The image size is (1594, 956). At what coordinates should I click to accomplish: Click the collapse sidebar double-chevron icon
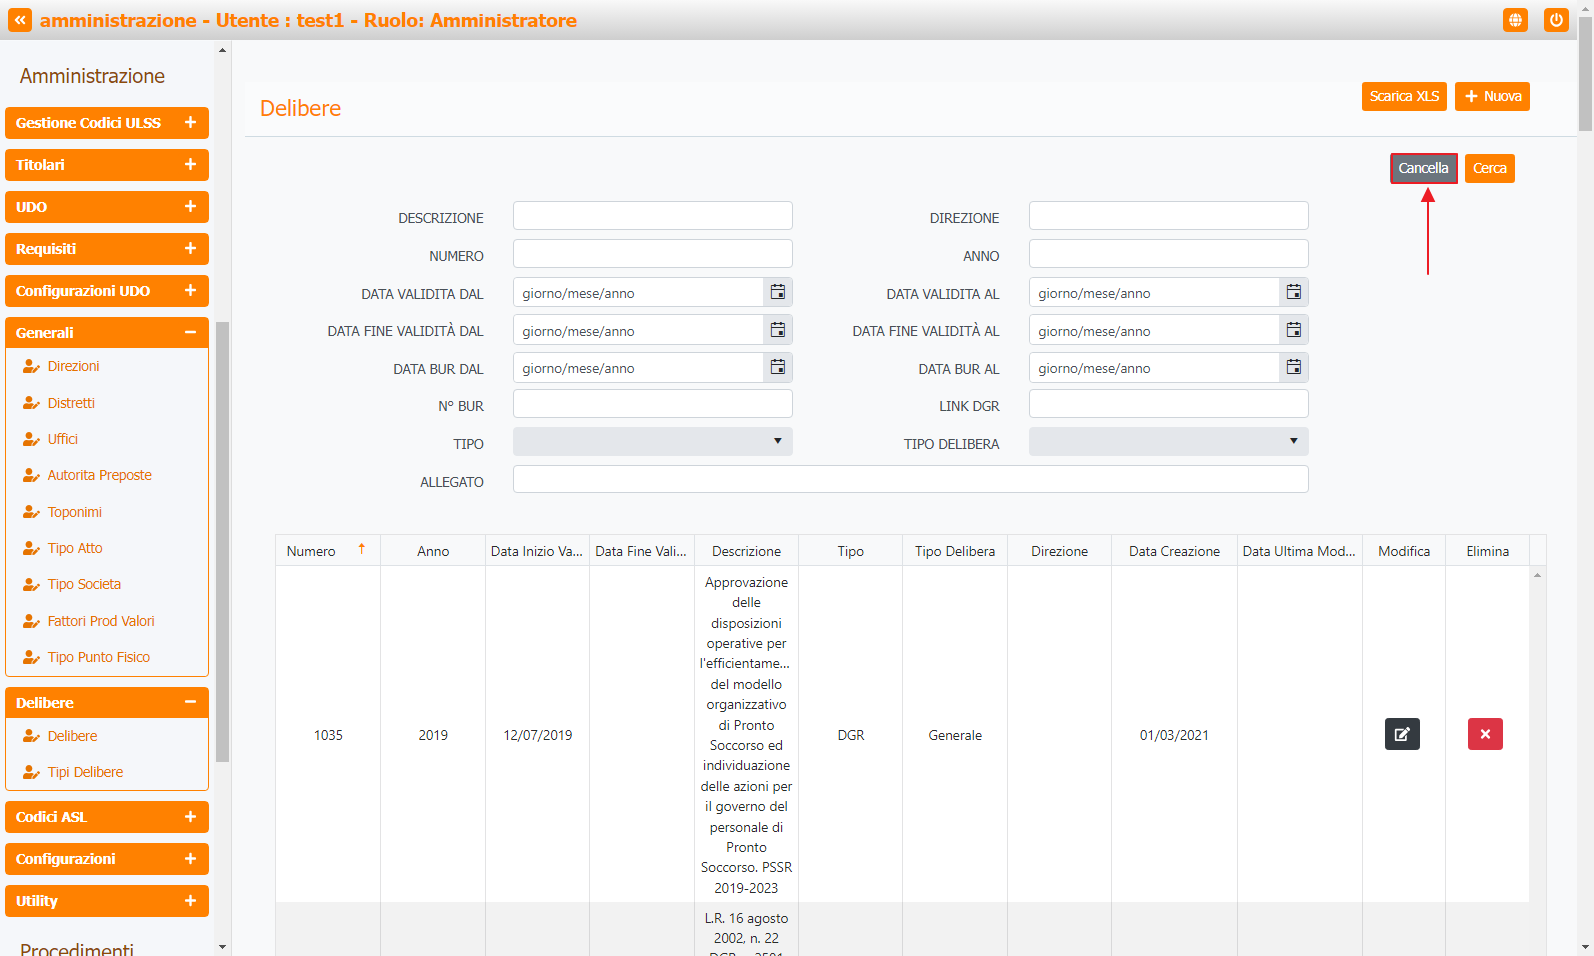20,20
